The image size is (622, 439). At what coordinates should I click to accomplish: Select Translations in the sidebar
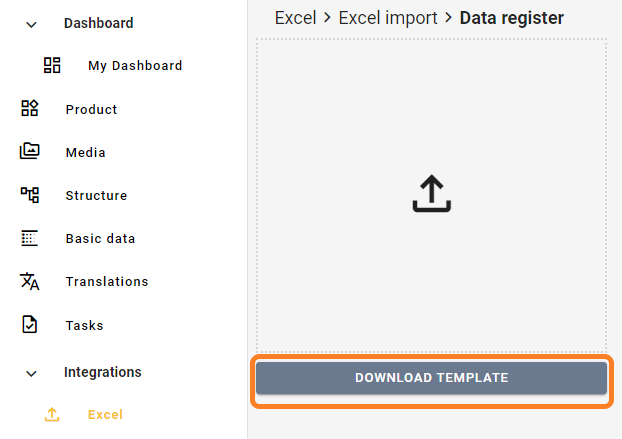[106, 282]
